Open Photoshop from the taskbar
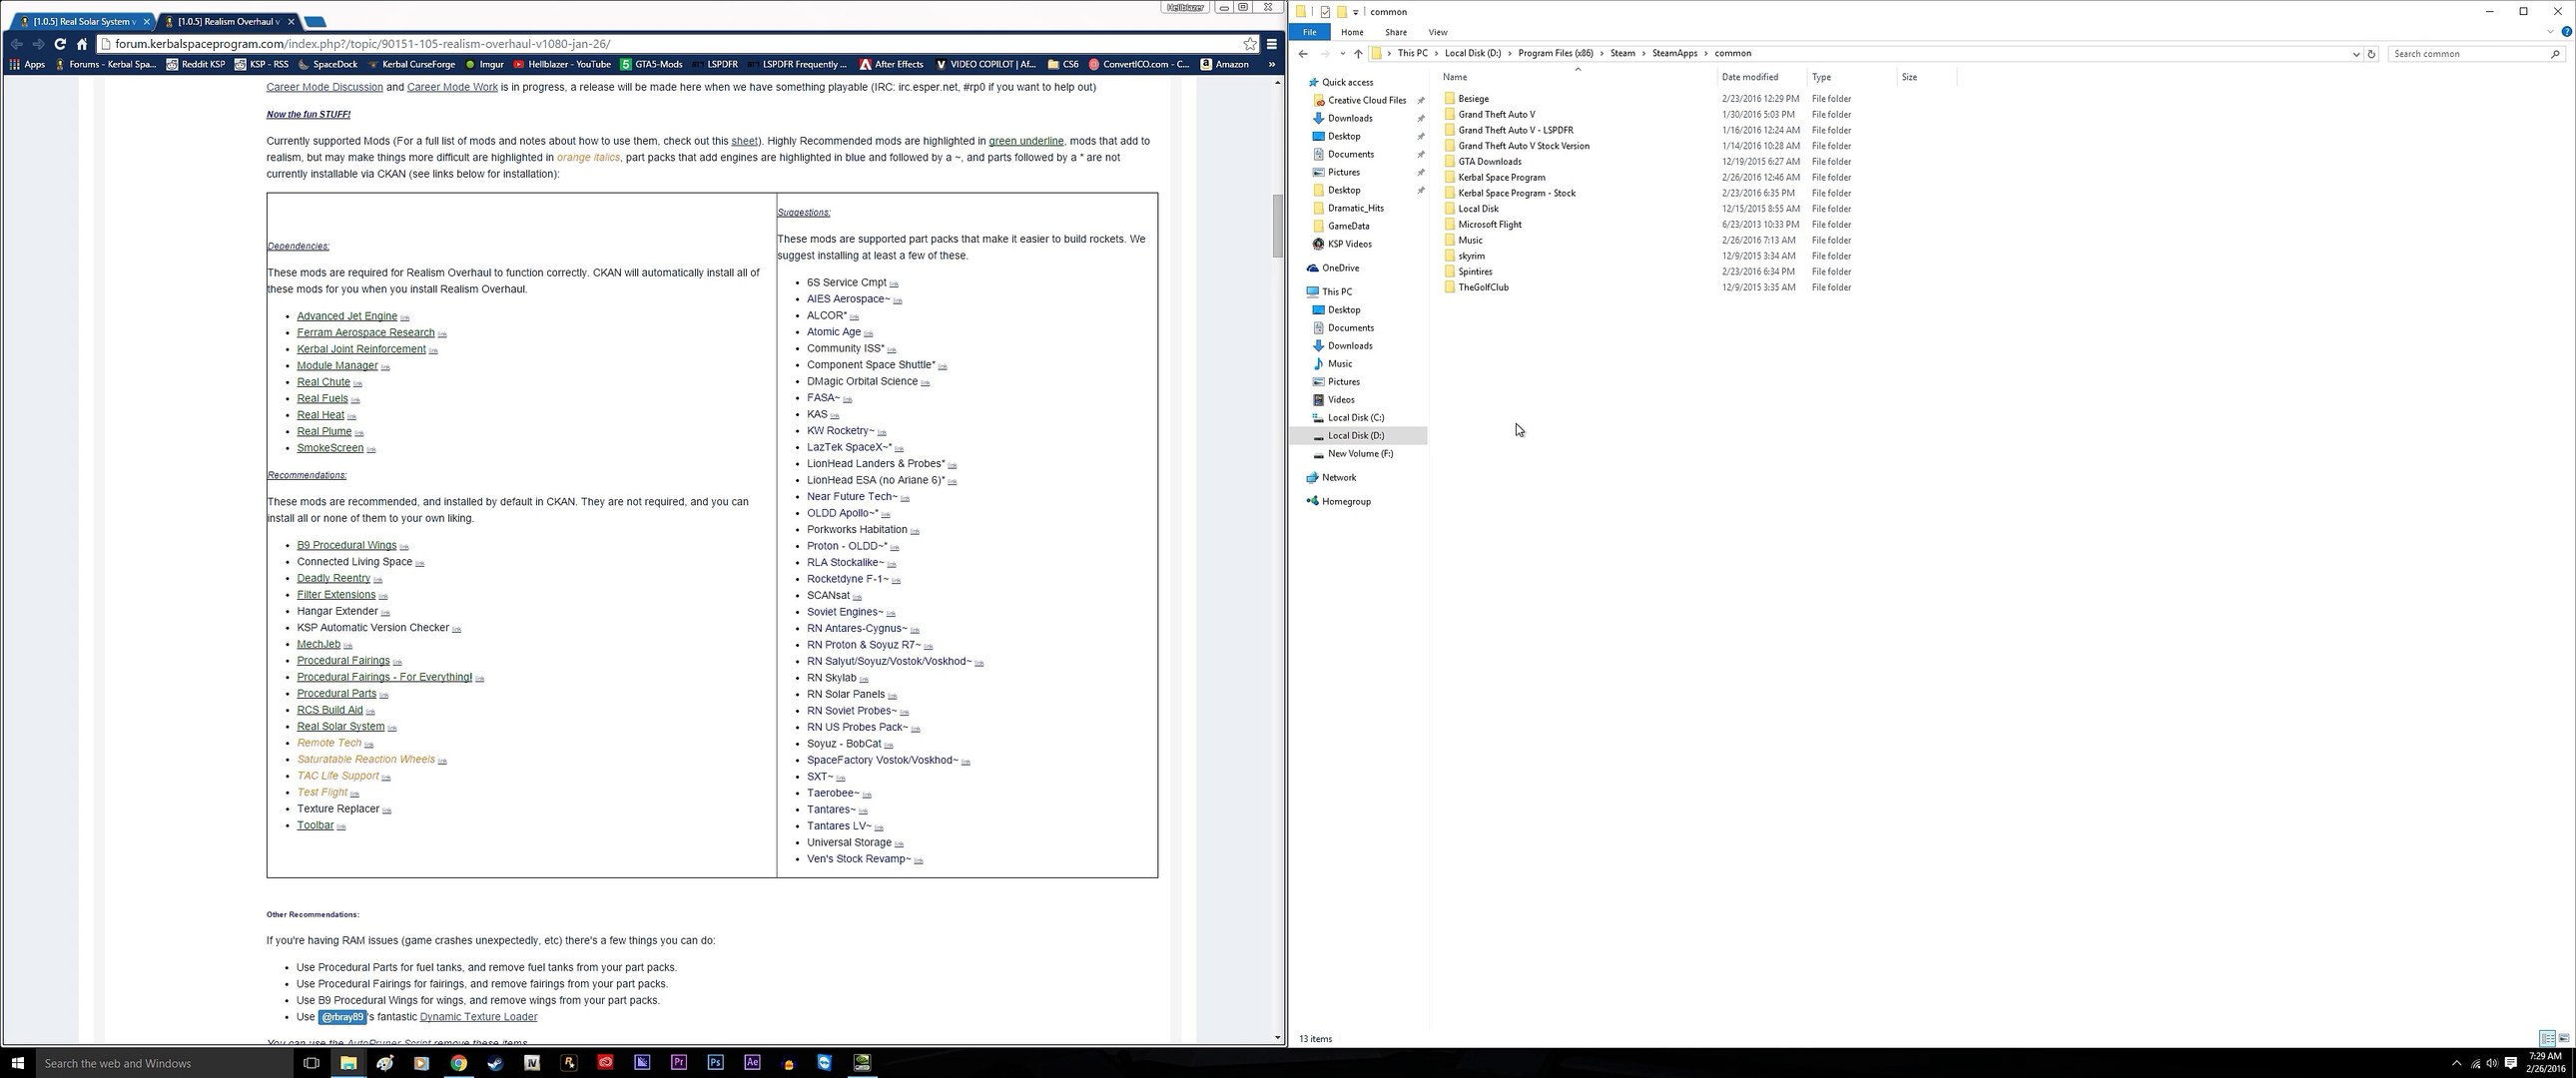Image resolution: width=2576 pixels, height=1078 pixels. (715, 1063)
